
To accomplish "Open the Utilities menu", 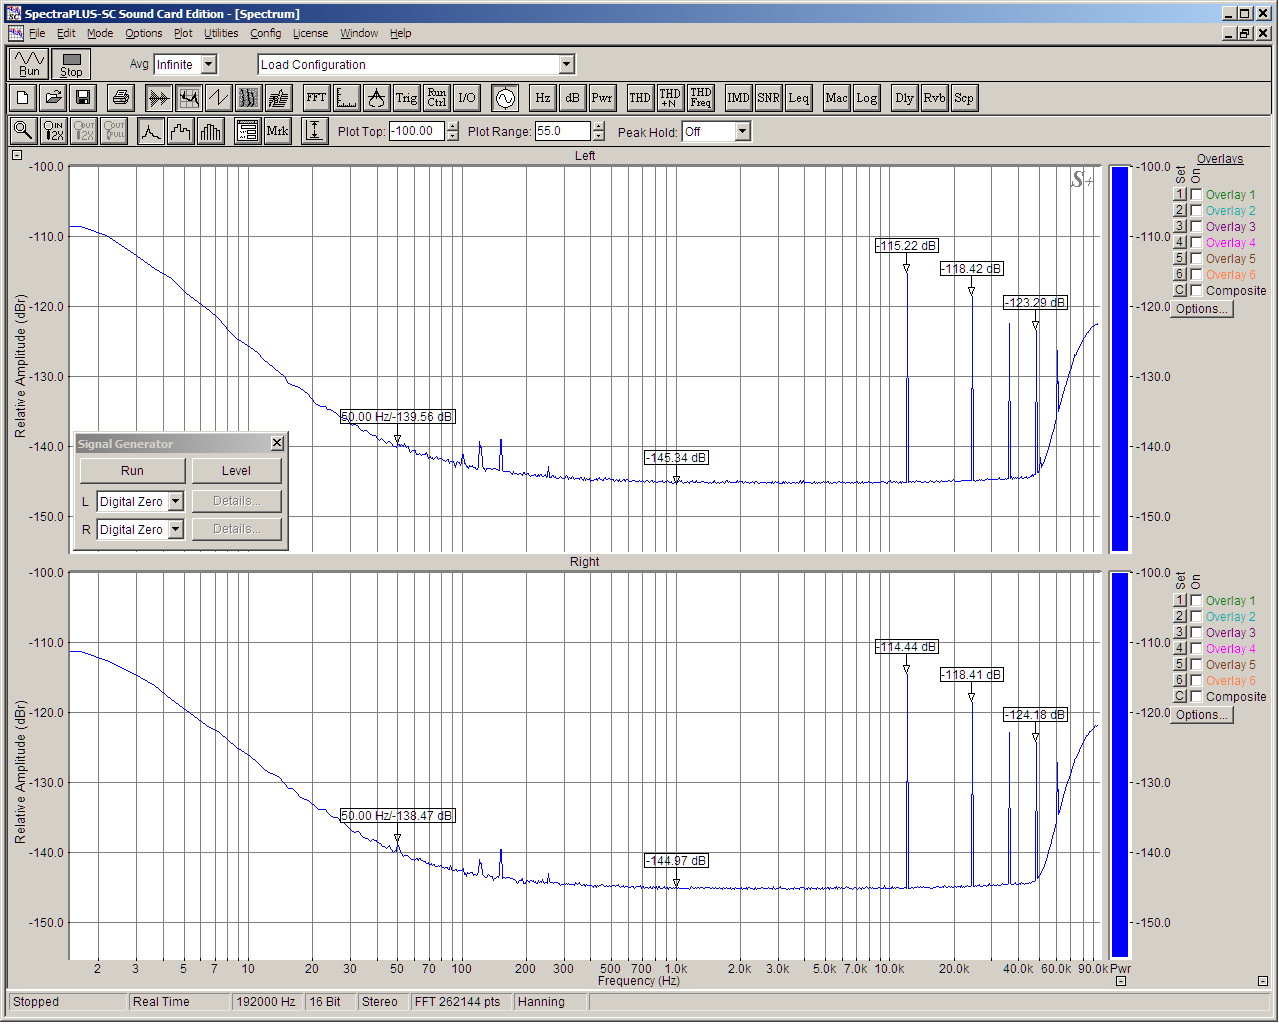I will (221, 33).
